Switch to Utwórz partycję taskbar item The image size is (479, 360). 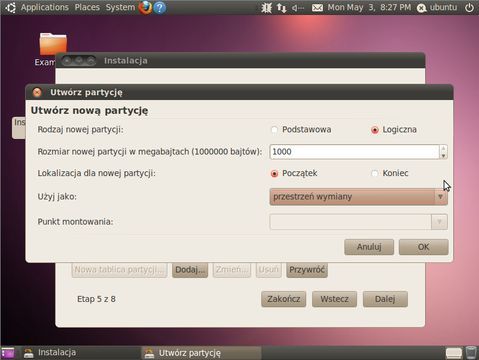201,353
